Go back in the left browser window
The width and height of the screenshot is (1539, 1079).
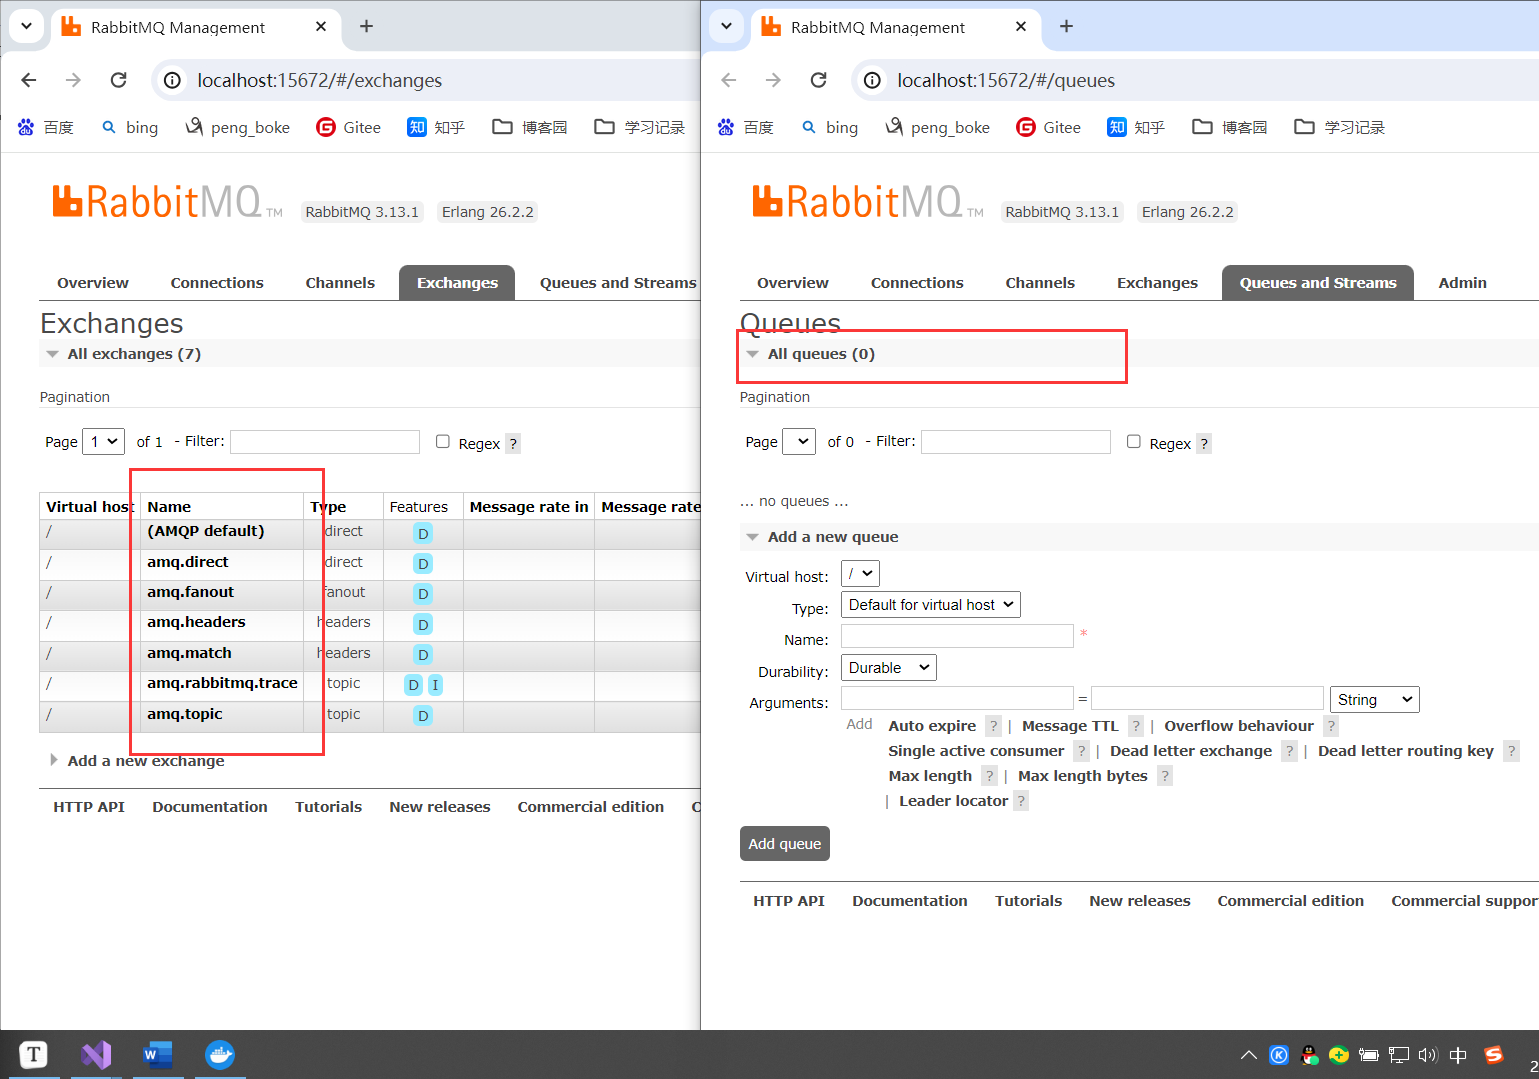tap(28, 80)
